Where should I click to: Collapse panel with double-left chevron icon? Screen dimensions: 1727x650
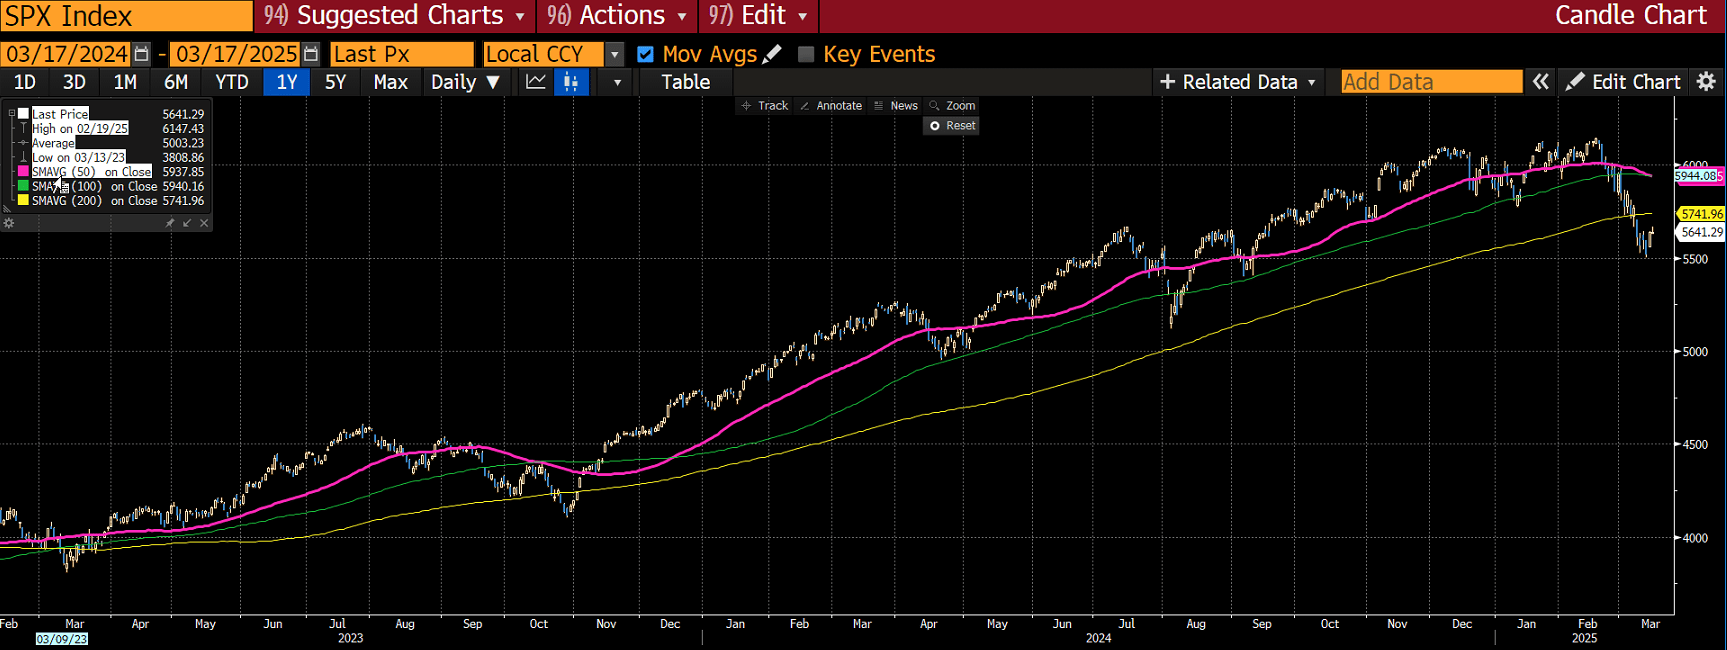pos(1541,82)
